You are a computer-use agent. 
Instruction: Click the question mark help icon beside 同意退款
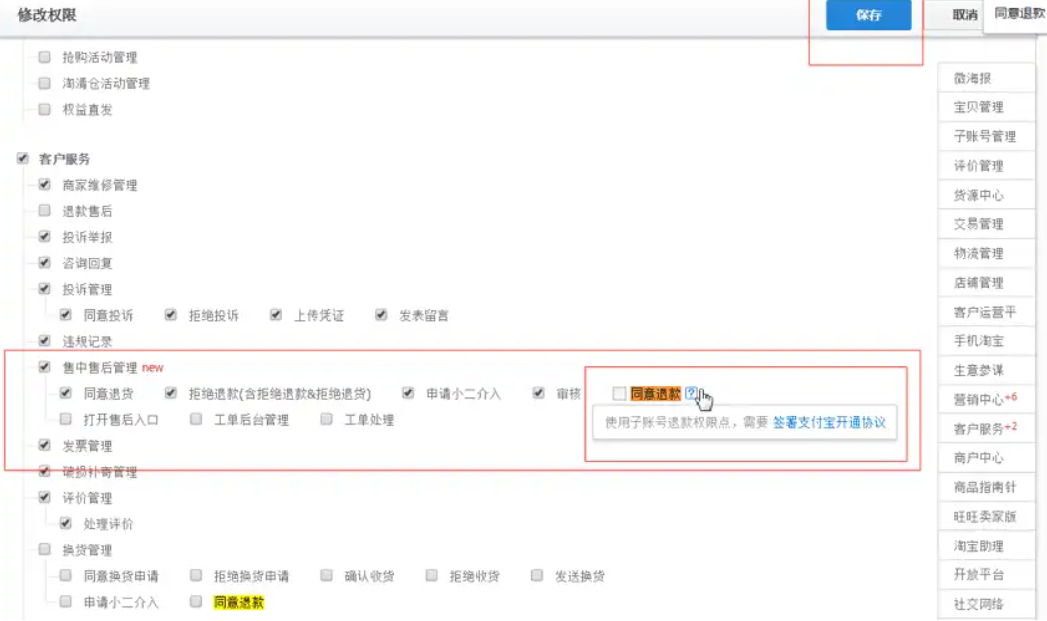691,394
